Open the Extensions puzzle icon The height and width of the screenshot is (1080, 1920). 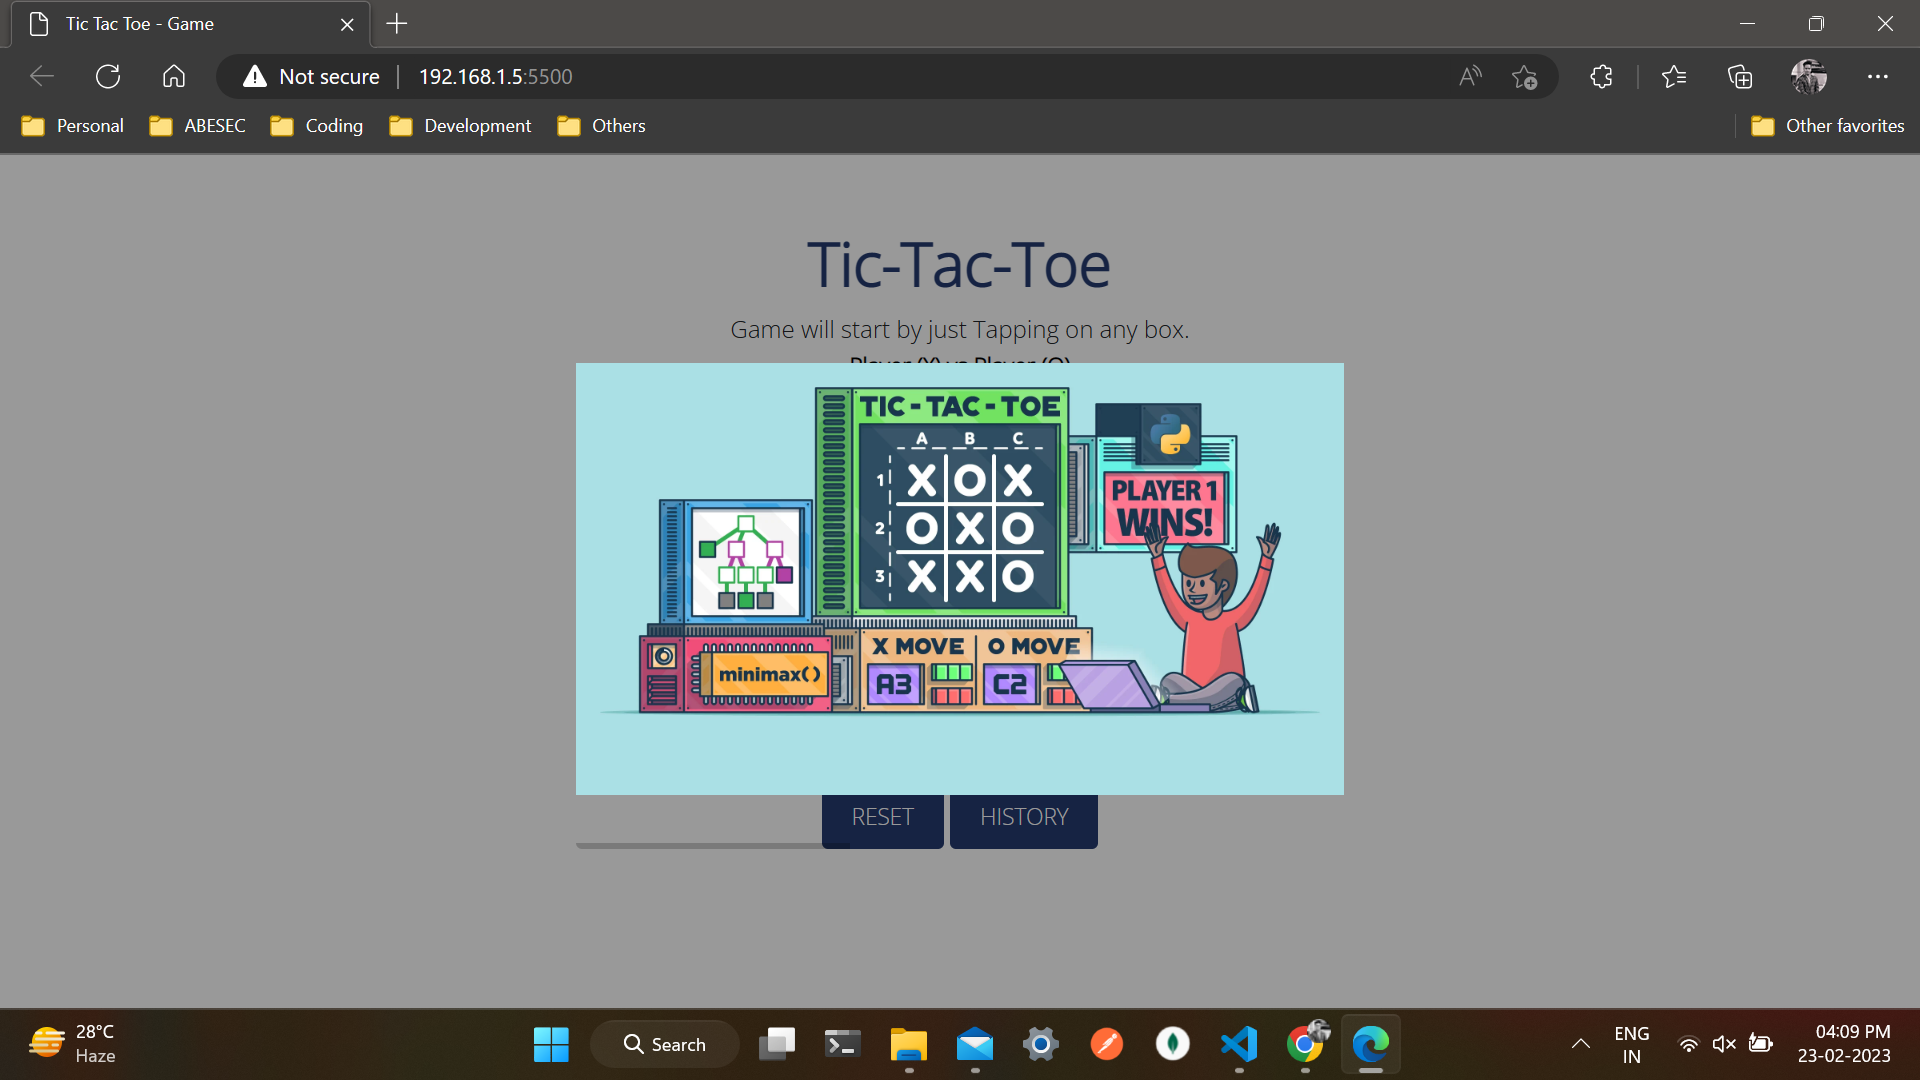1601,76
